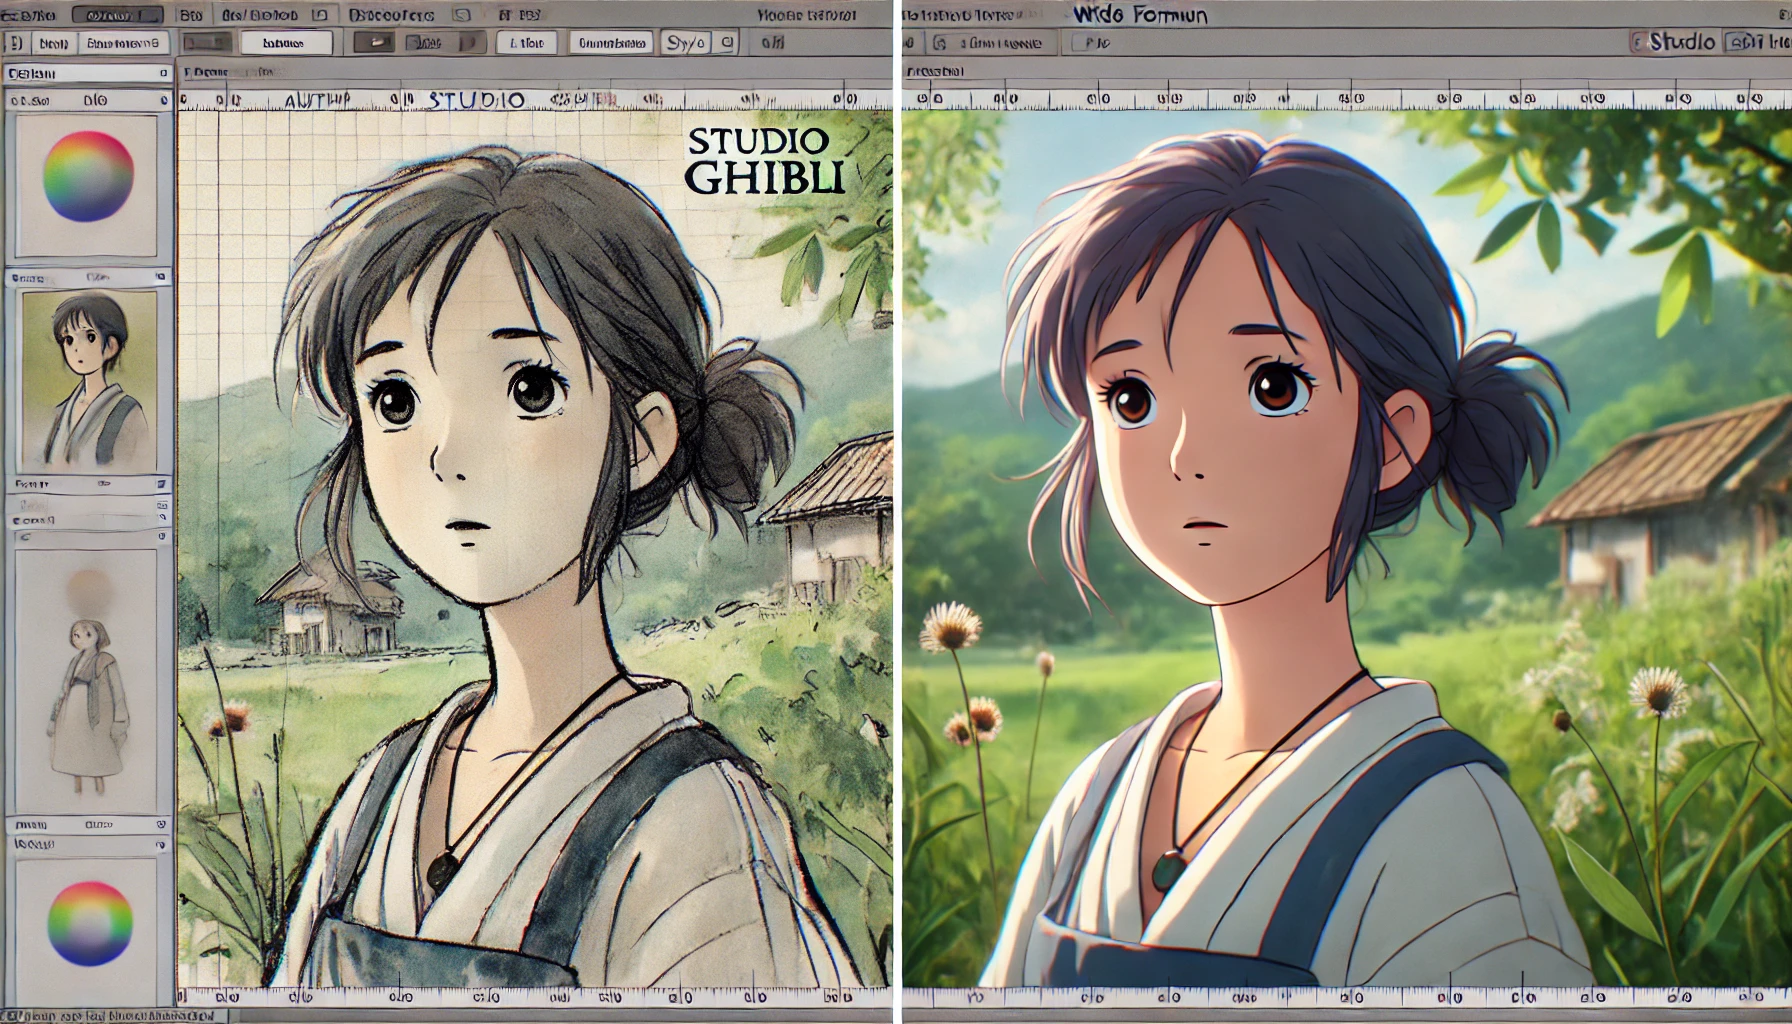This screenshot has width=1792, height=1024.
Task: Collapse the bottom color wheel panel header icon
Action: [x=160, y=845]
